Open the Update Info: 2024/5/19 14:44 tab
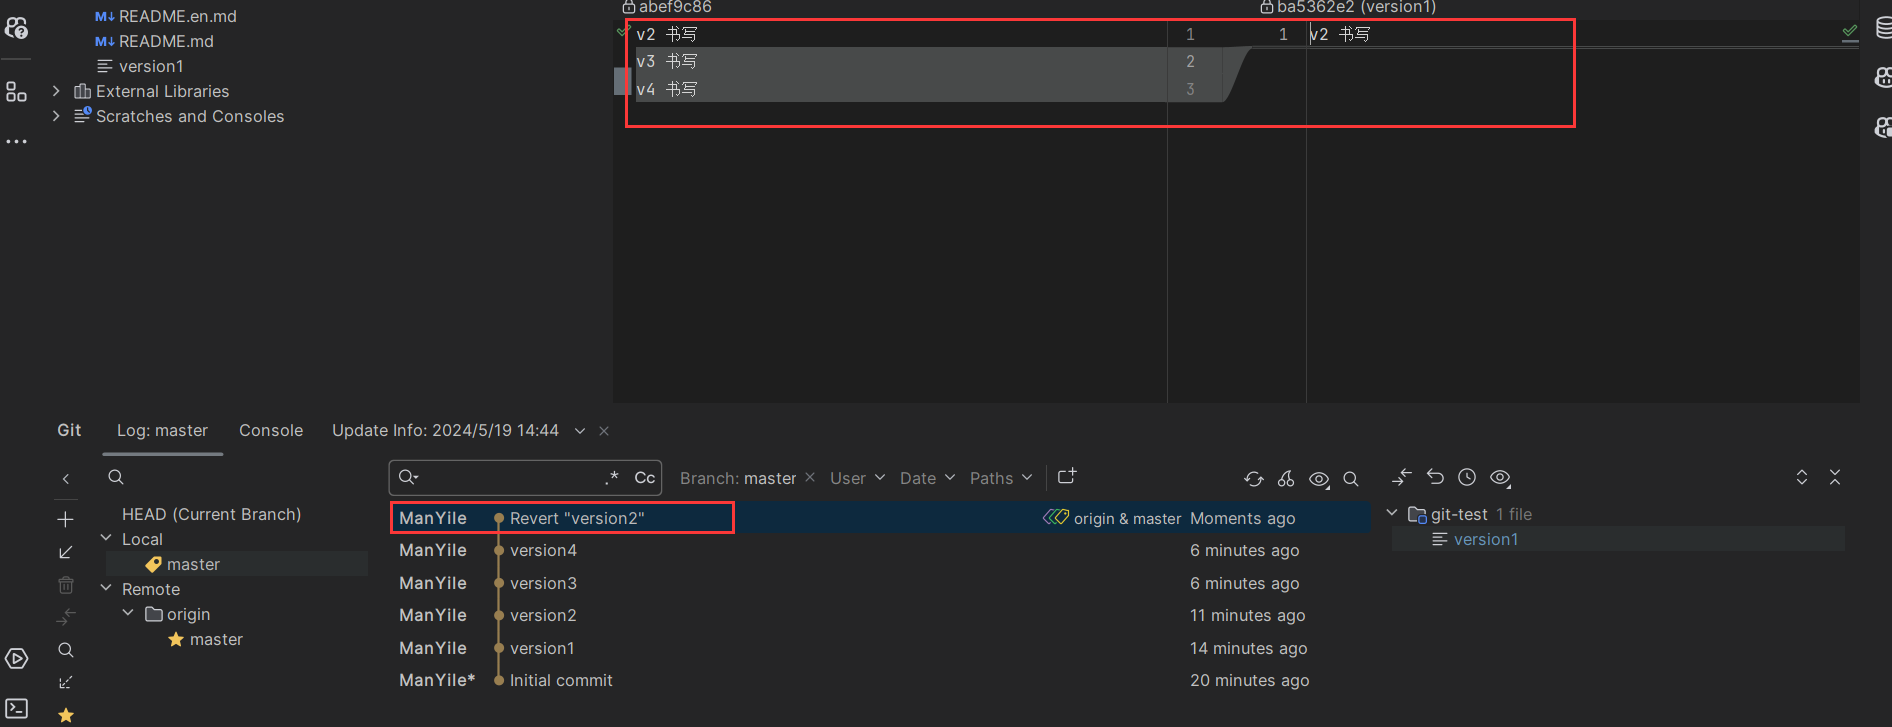 pos(445,430)
